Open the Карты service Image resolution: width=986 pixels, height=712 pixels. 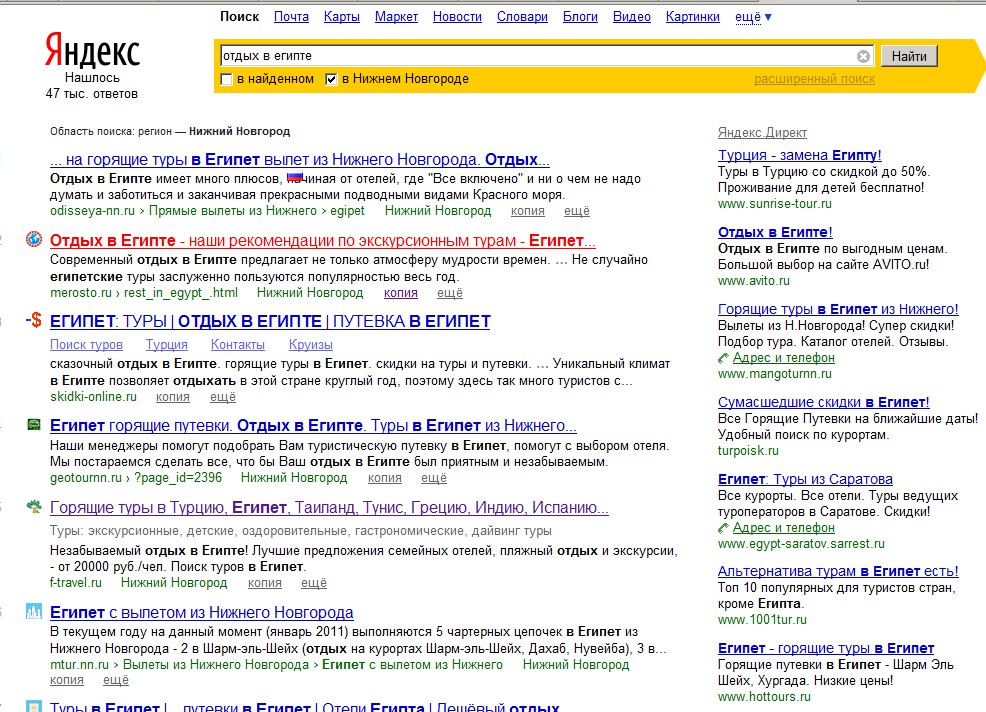pos(341,17)
